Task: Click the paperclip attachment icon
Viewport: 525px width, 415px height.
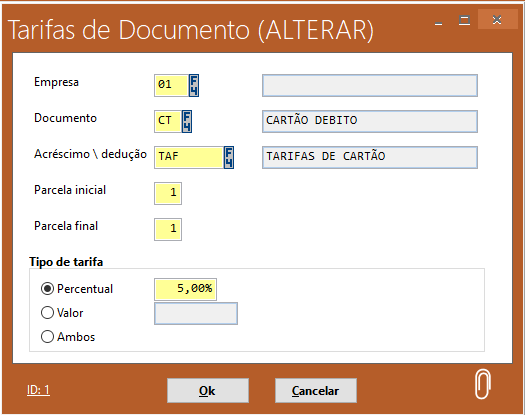Action: pyautogui.click(x=482, y=384)
